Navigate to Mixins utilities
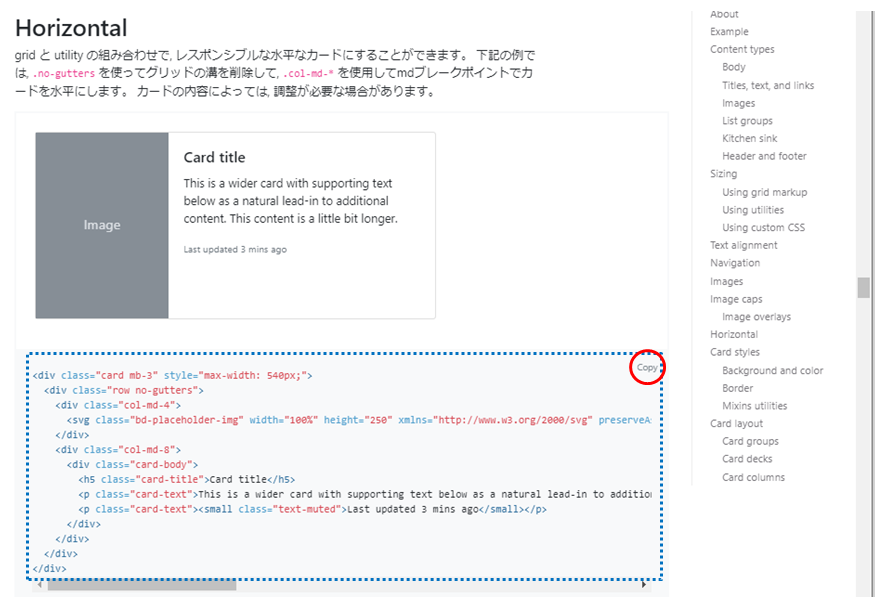The height and width of the screenshot is (600, 875). [x=754, y=406]
